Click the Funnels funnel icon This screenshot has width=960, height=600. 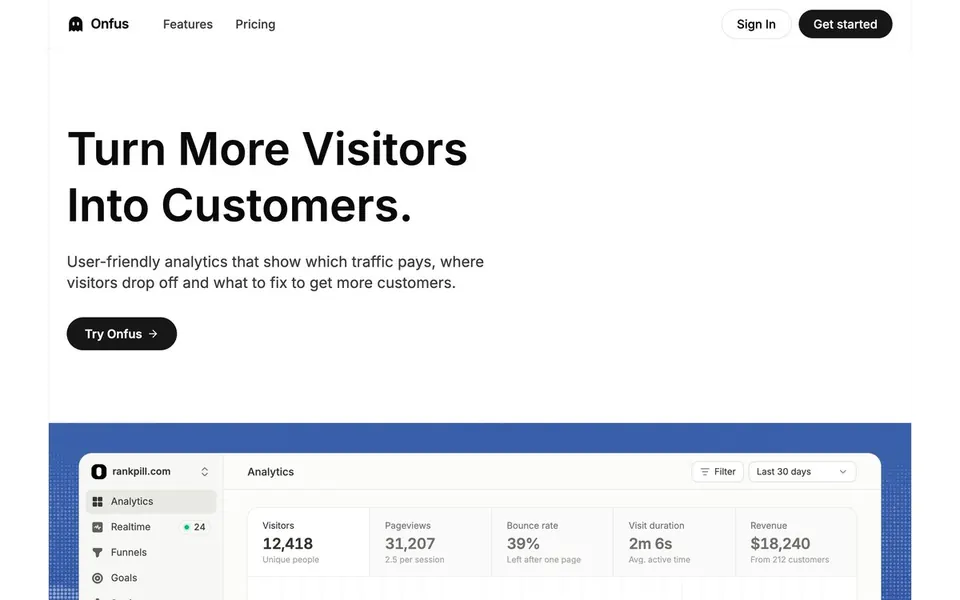pos(97,552)
